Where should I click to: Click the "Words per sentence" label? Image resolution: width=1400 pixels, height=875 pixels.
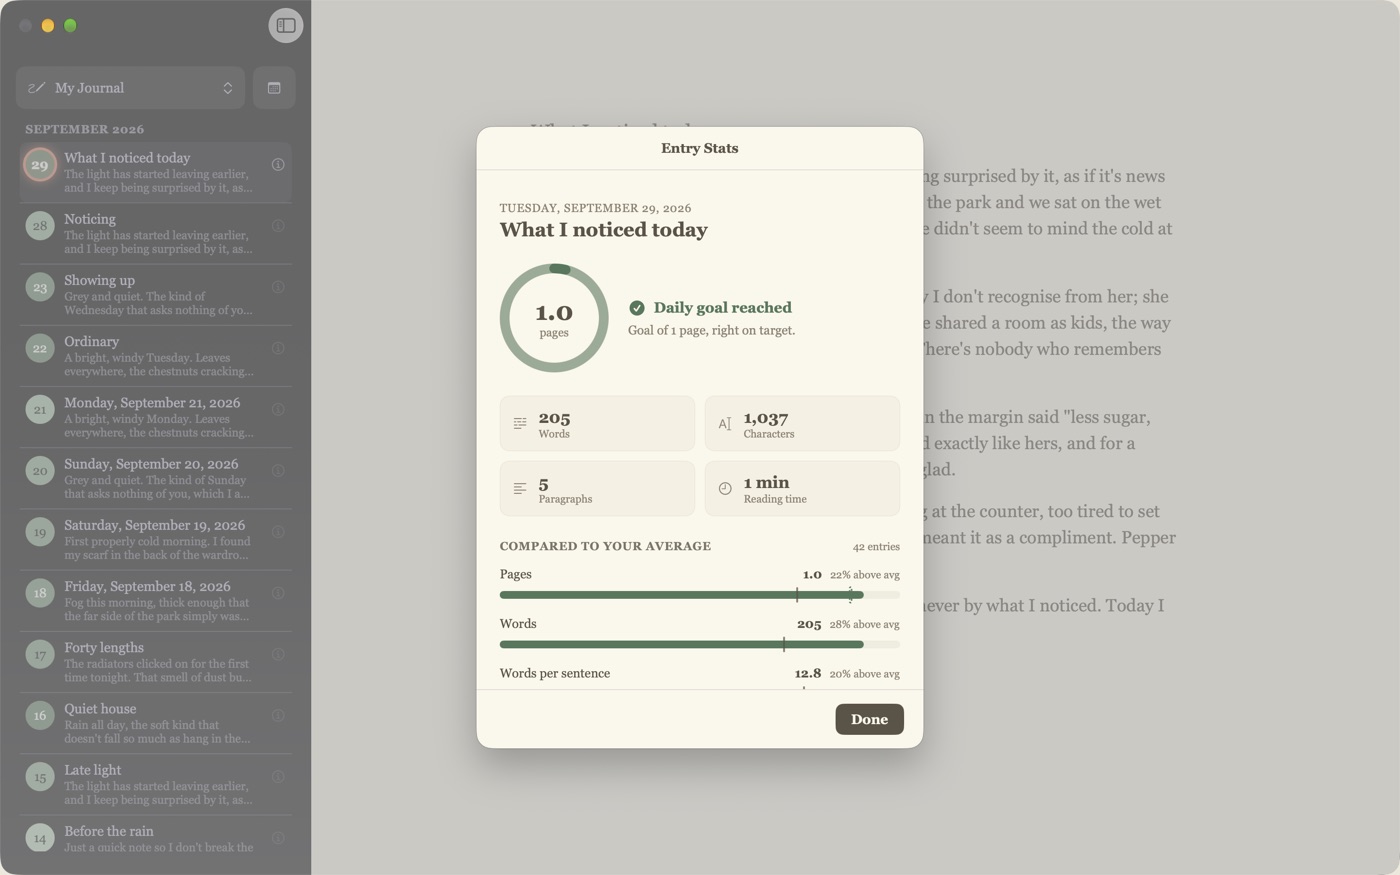click(x=555, y=674)
